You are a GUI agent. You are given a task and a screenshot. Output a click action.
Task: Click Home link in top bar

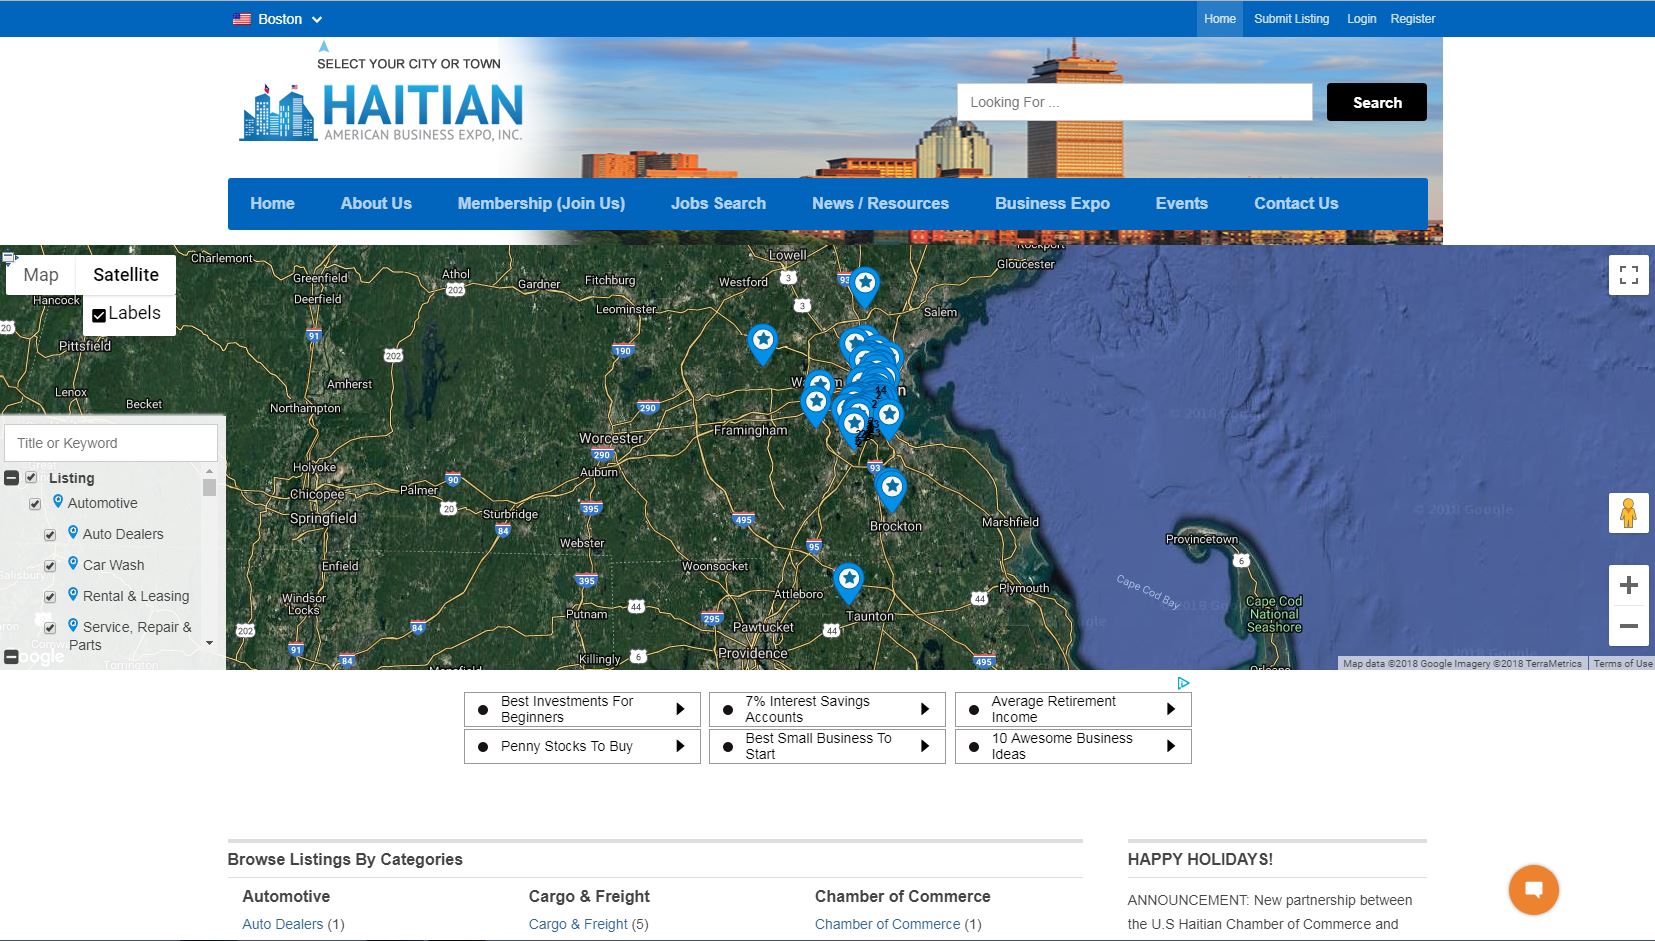(x=1220, y=19)
